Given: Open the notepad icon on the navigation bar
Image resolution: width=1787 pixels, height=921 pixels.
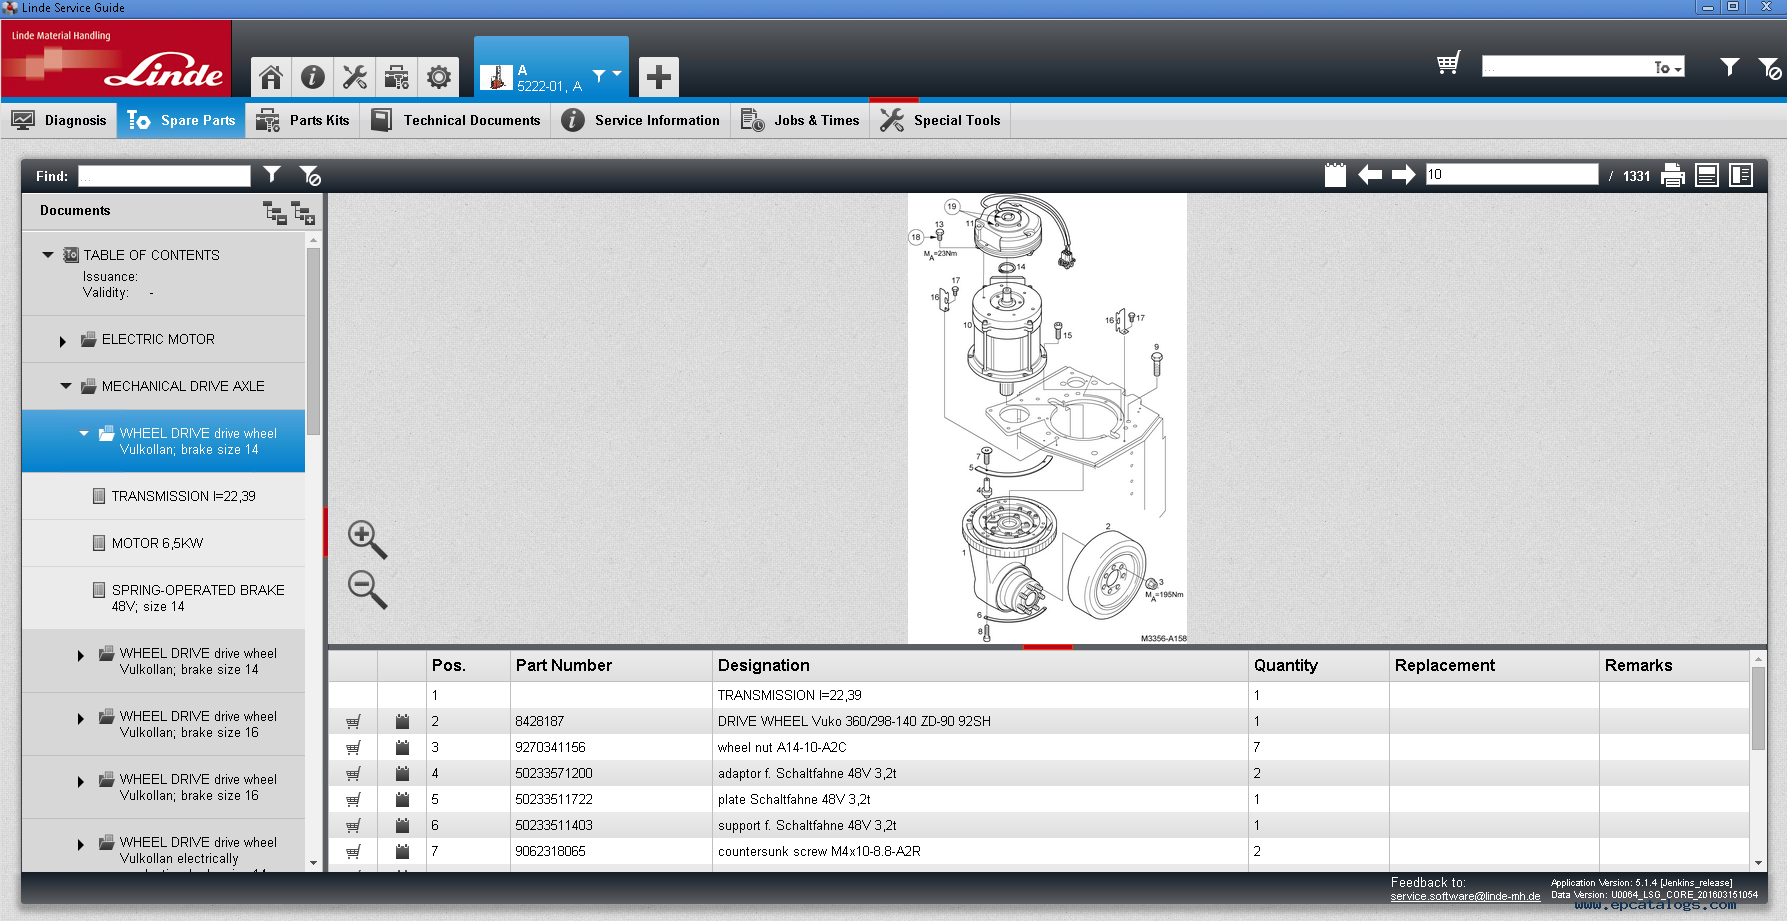Looking at the screenshot, I should 1335,174.
